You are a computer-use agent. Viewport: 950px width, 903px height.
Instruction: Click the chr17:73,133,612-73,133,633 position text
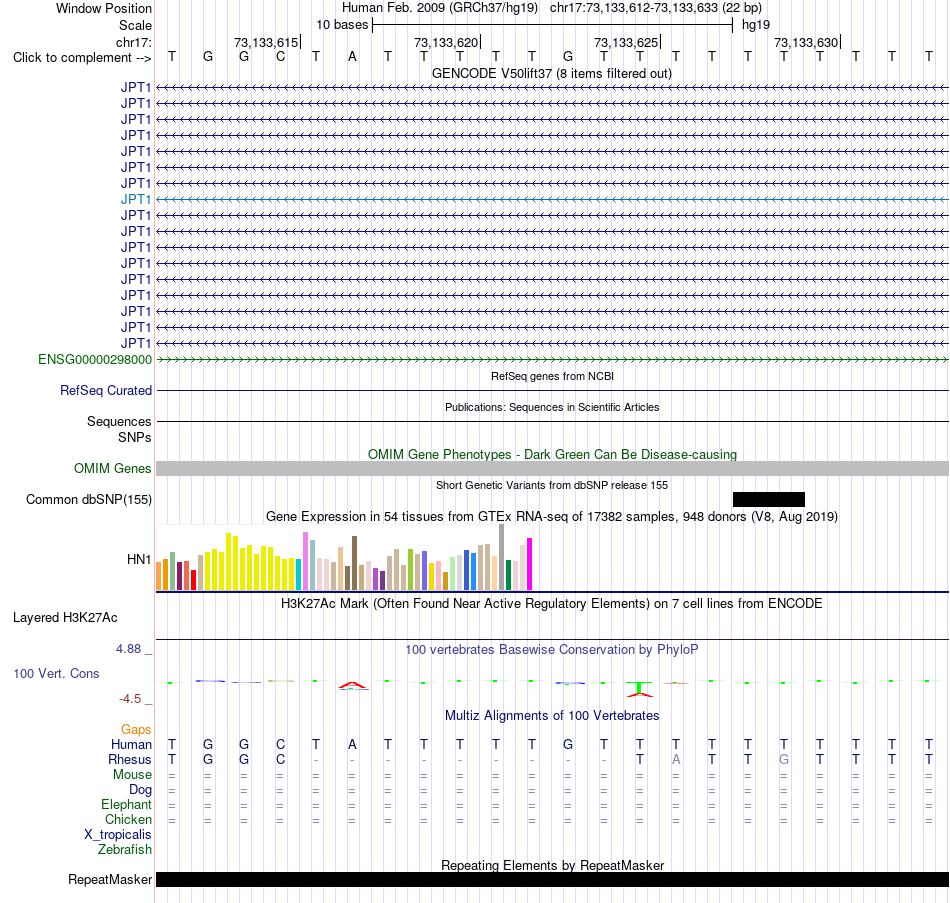[656, 8]
